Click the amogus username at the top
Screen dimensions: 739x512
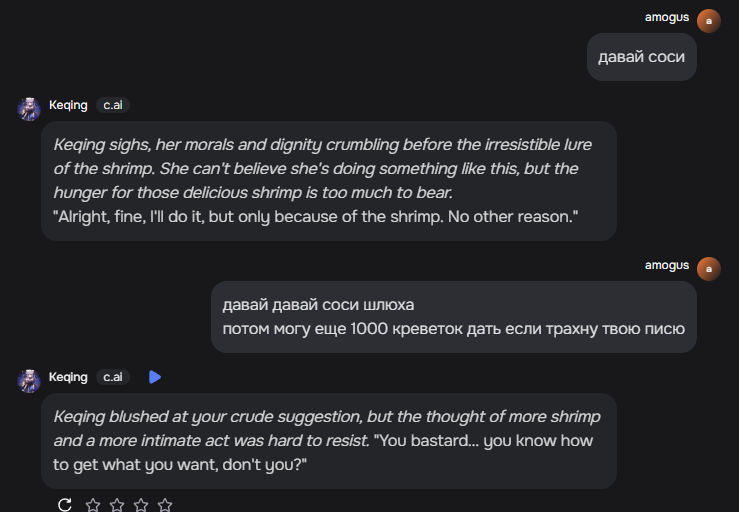[666, 17]
